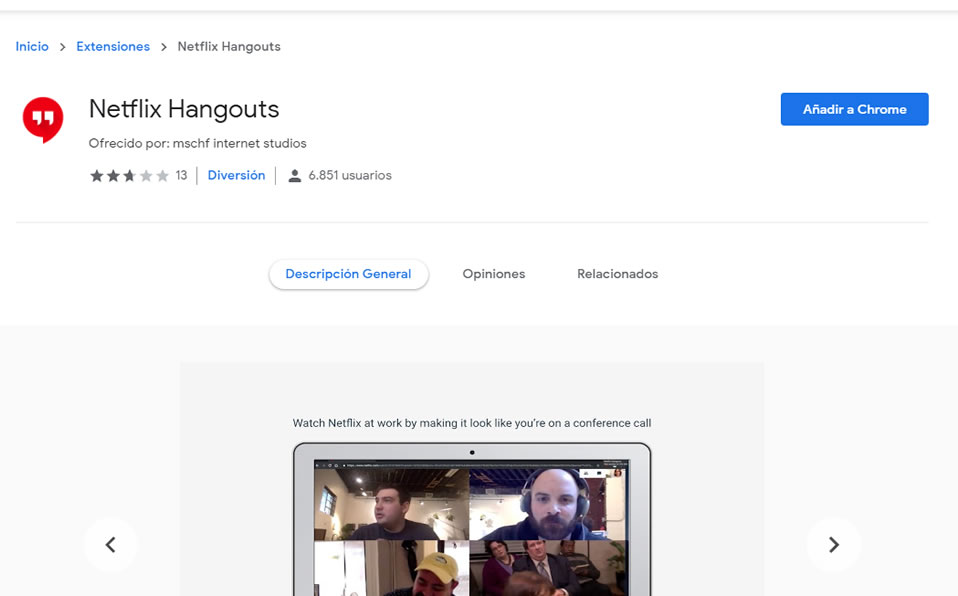
Task: Click the 13 ratings count
Action: [x=181, y=175]
